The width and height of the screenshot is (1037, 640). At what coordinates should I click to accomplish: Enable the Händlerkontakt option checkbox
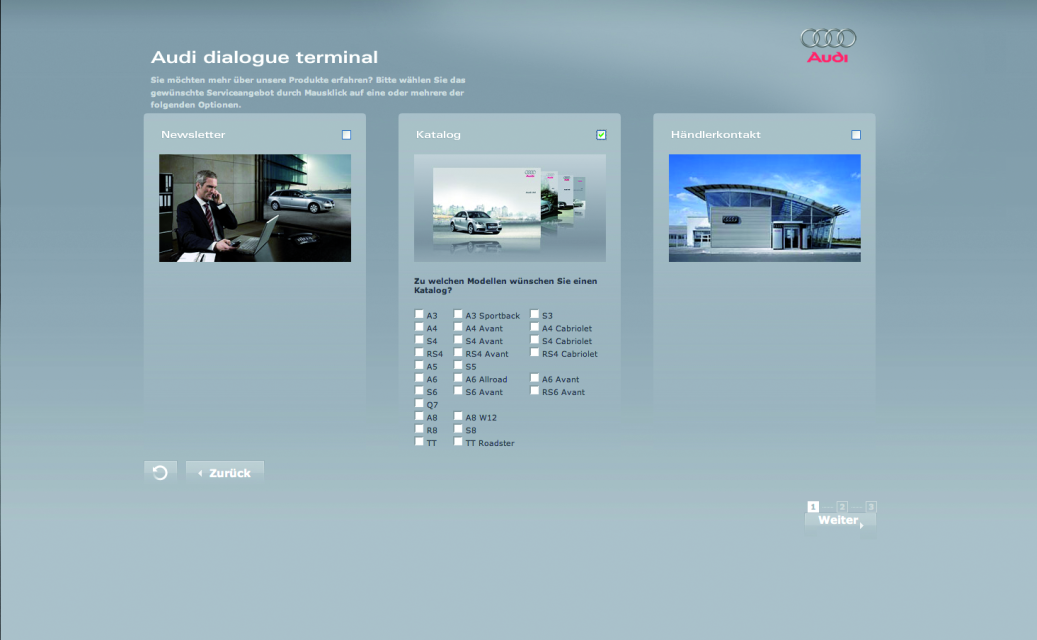pos(856,135)
